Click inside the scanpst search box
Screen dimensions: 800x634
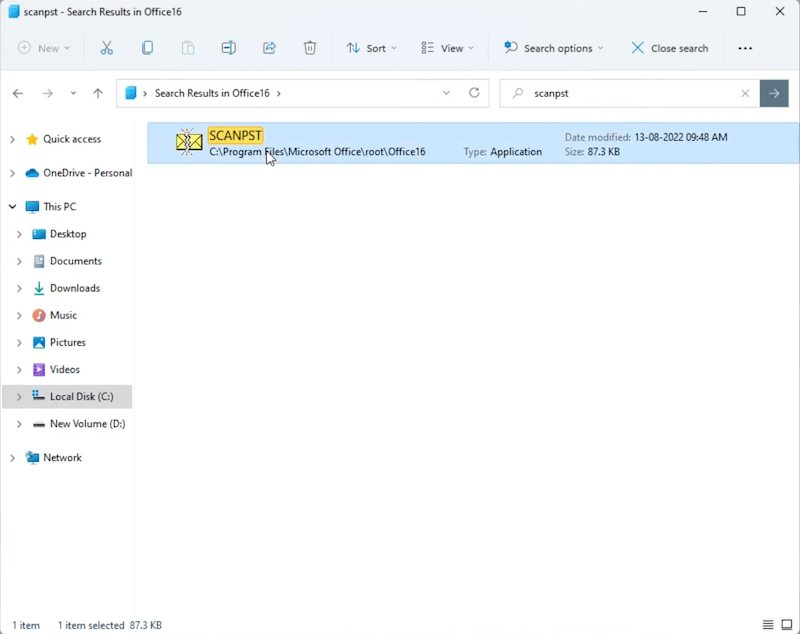[630, 93]
